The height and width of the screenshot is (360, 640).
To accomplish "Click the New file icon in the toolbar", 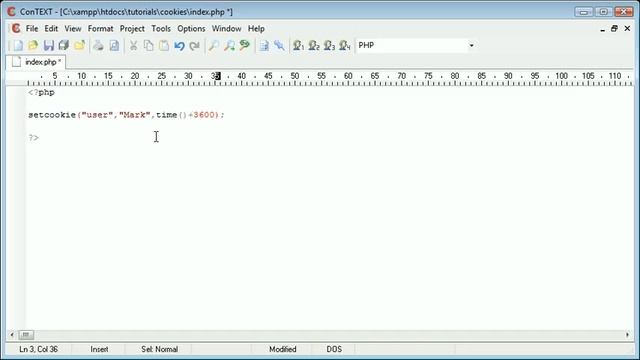I will pos(18,45).
